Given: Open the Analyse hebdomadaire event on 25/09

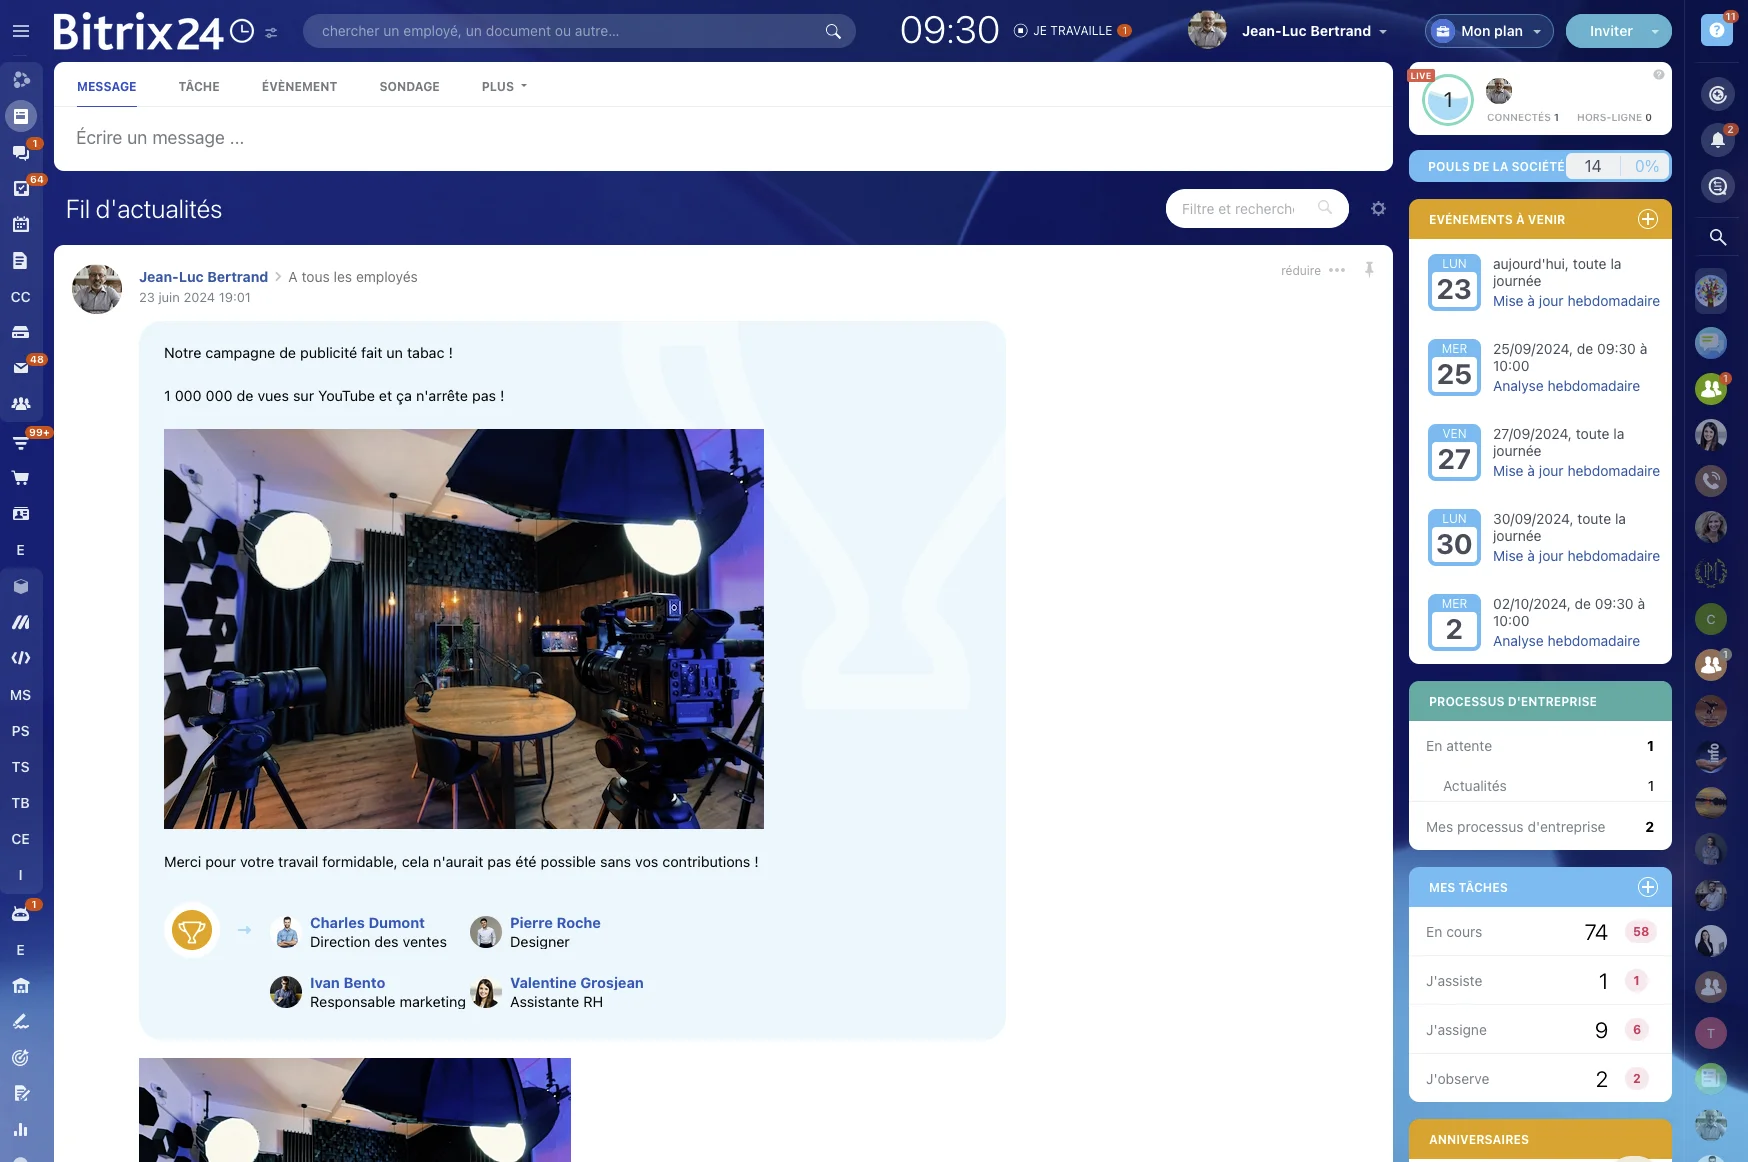Looking at the screenshot, I should pyautogui.click(x=1565, y=386).
